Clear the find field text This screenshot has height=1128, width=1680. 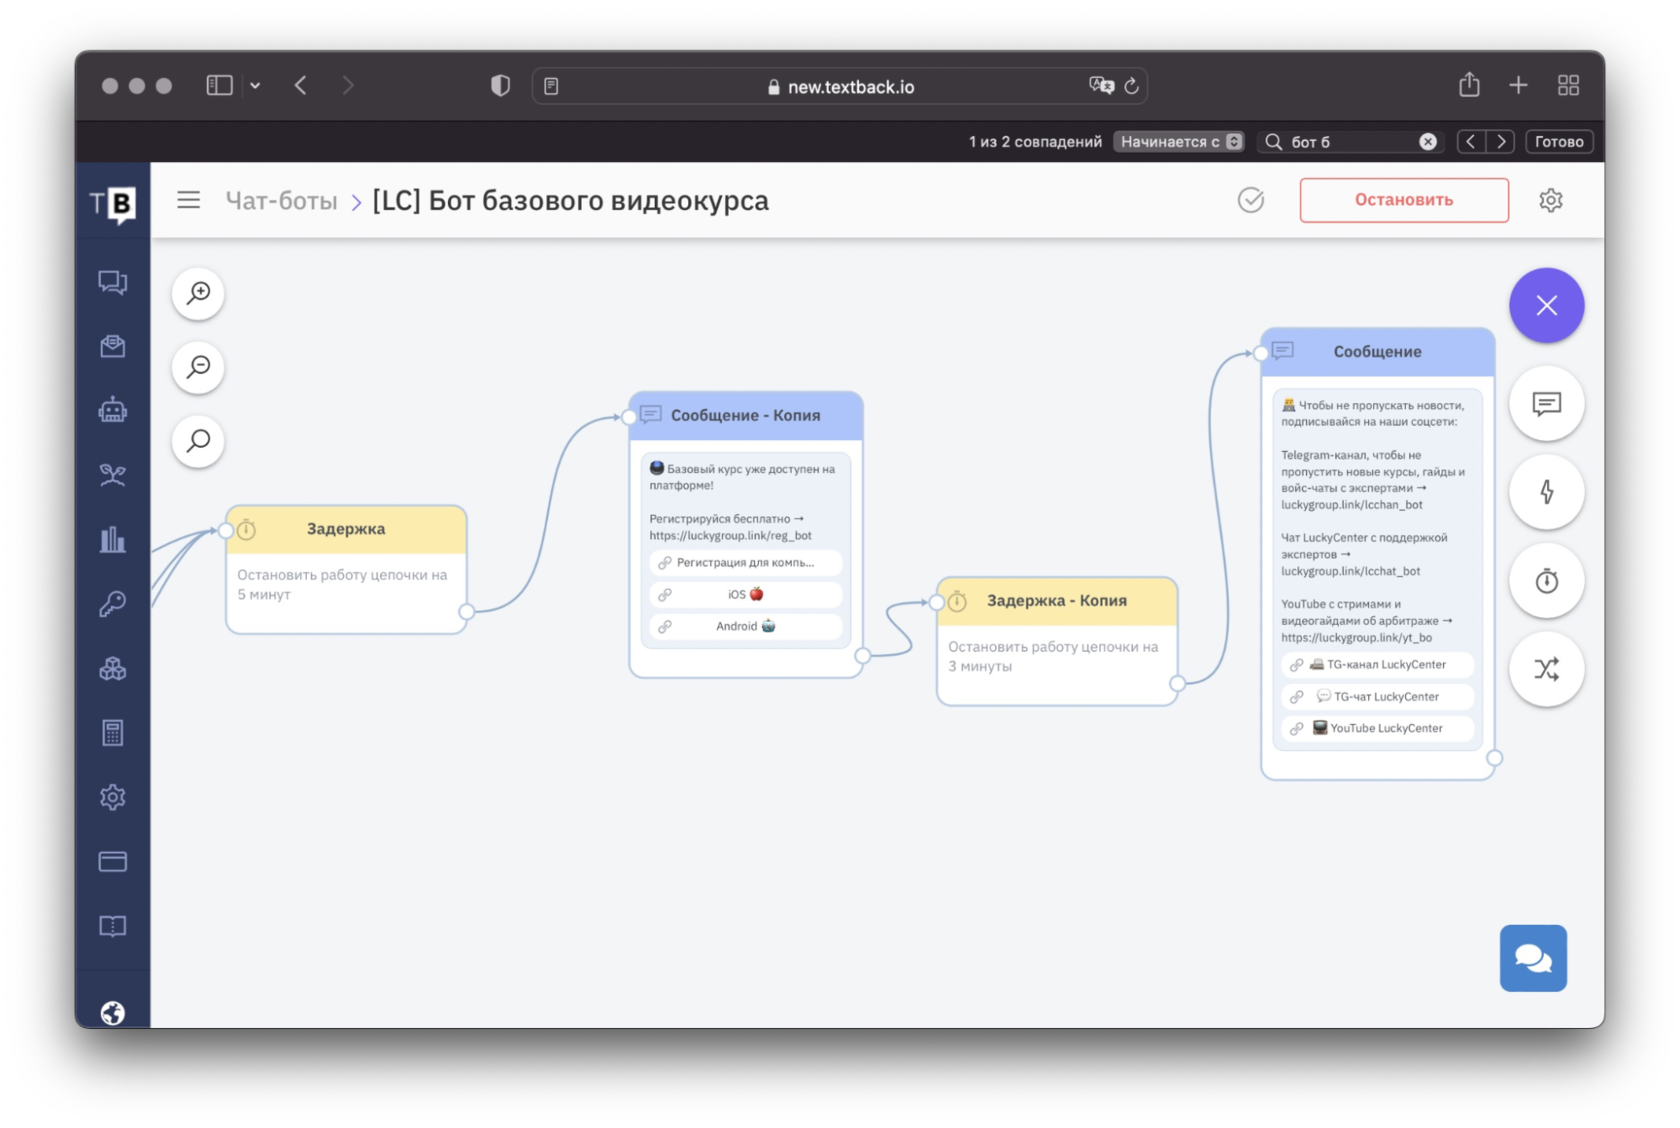1428,142
